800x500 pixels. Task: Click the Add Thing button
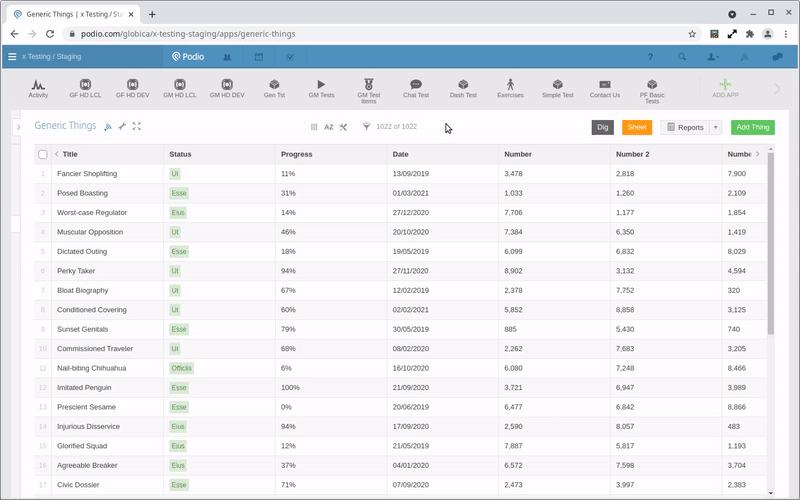752,127
